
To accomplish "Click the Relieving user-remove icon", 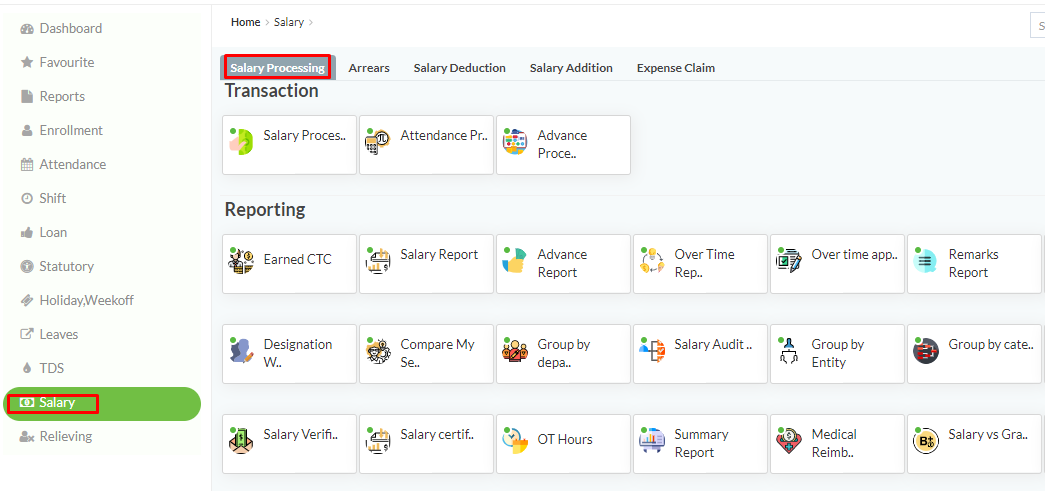I will (x=27, y=437).
